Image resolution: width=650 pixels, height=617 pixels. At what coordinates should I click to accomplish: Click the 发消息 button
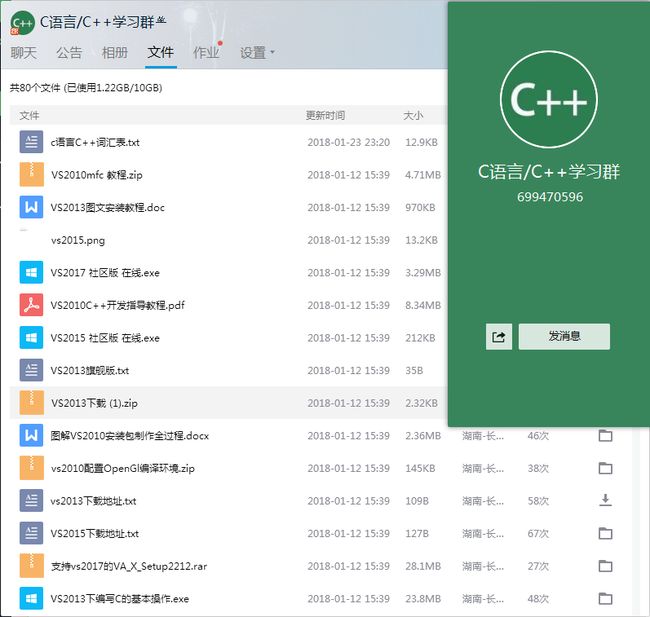click(564, 336)
